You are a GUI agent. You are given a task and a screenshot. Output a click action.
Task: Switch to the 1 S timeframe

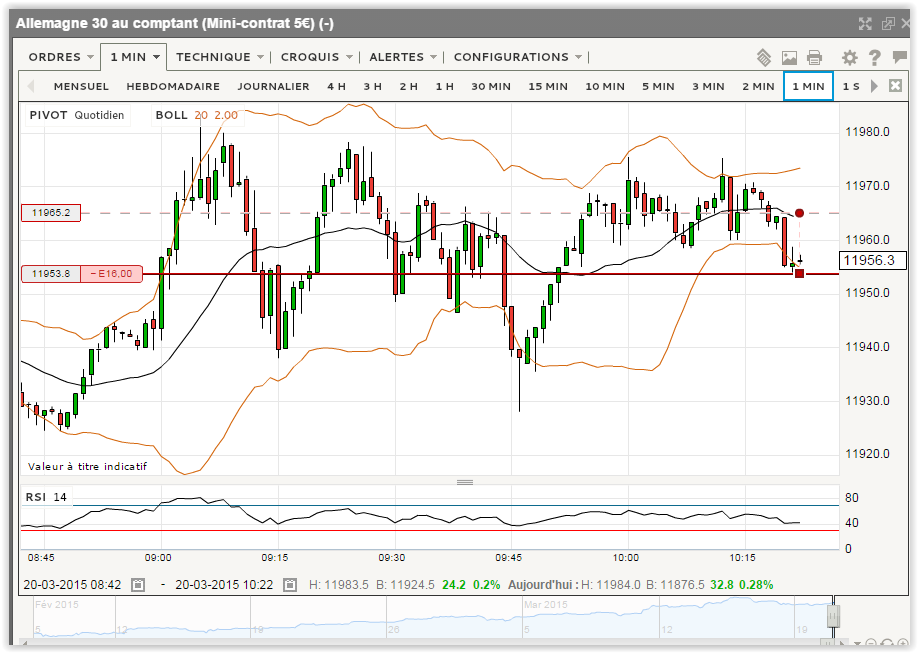click(x=851, y=86)
